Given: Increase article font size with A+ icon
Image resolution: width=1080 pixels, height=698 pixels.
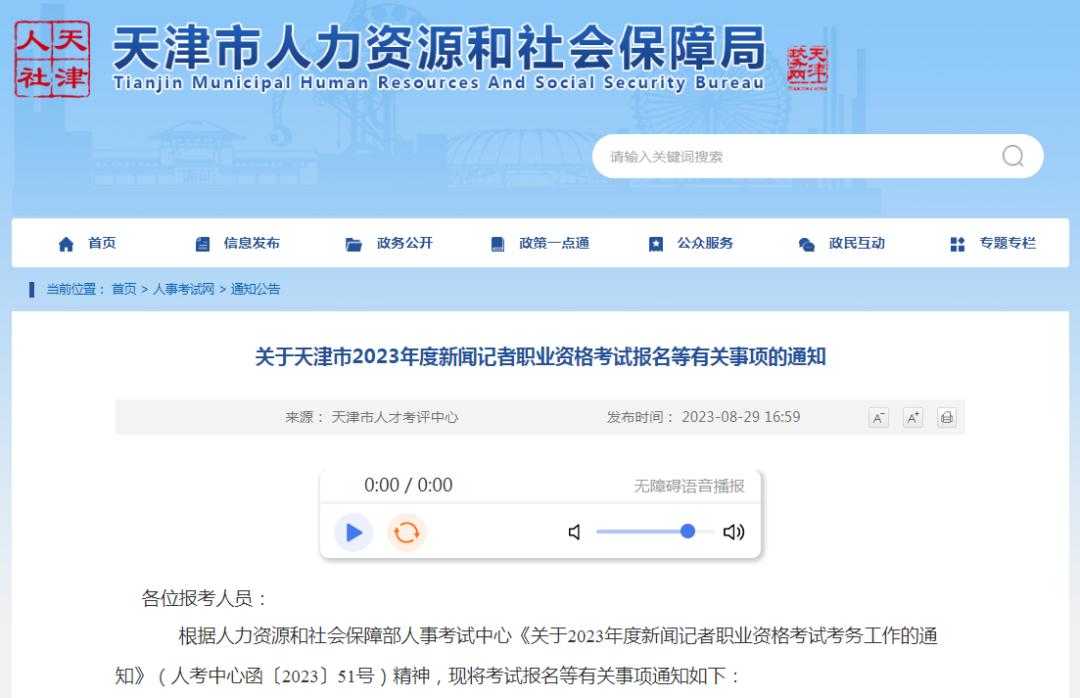Looking at the screenshot, I should pyautogui.click(x=912, y=418).
